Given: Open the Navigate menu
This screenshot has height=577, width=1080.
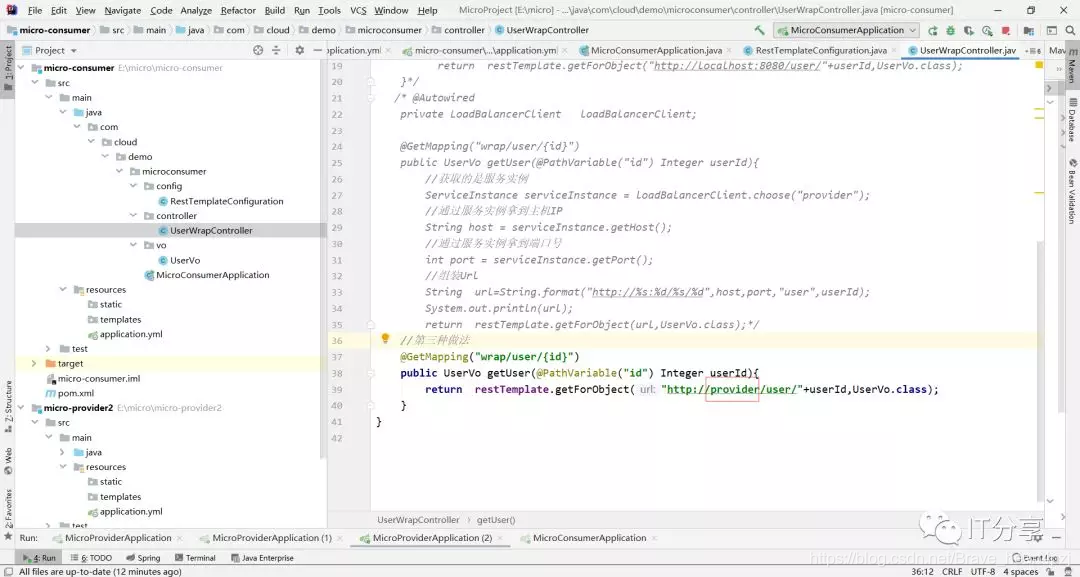Looking at the screenshot, I should click(x=123, y=10).
